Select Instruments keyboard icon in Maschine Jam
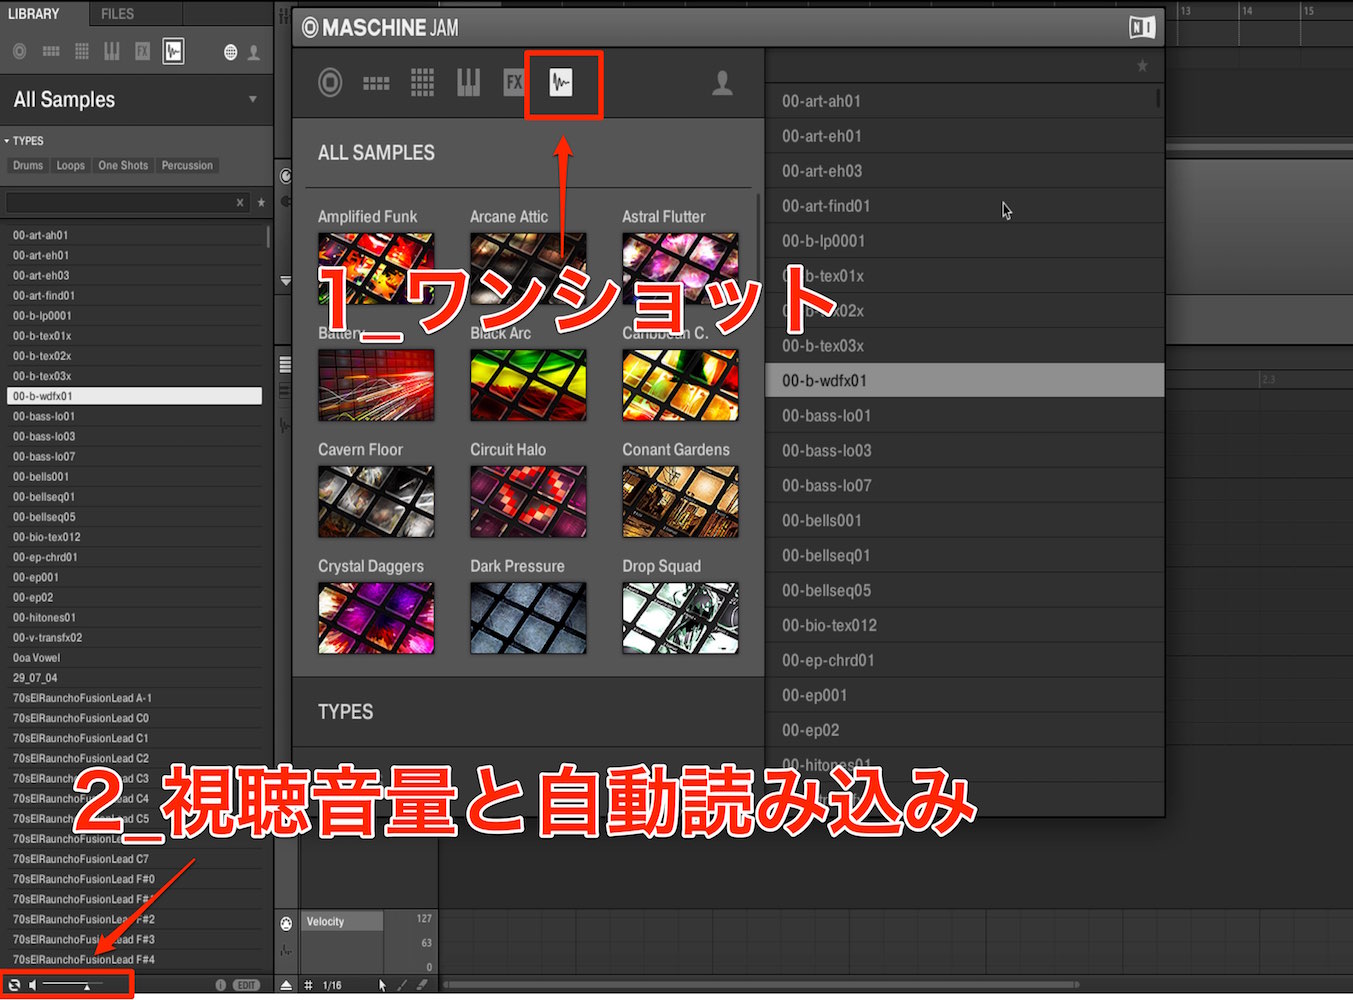Image resolution: width=1353 pixels, height=1000 pixels. click(468, 83)
